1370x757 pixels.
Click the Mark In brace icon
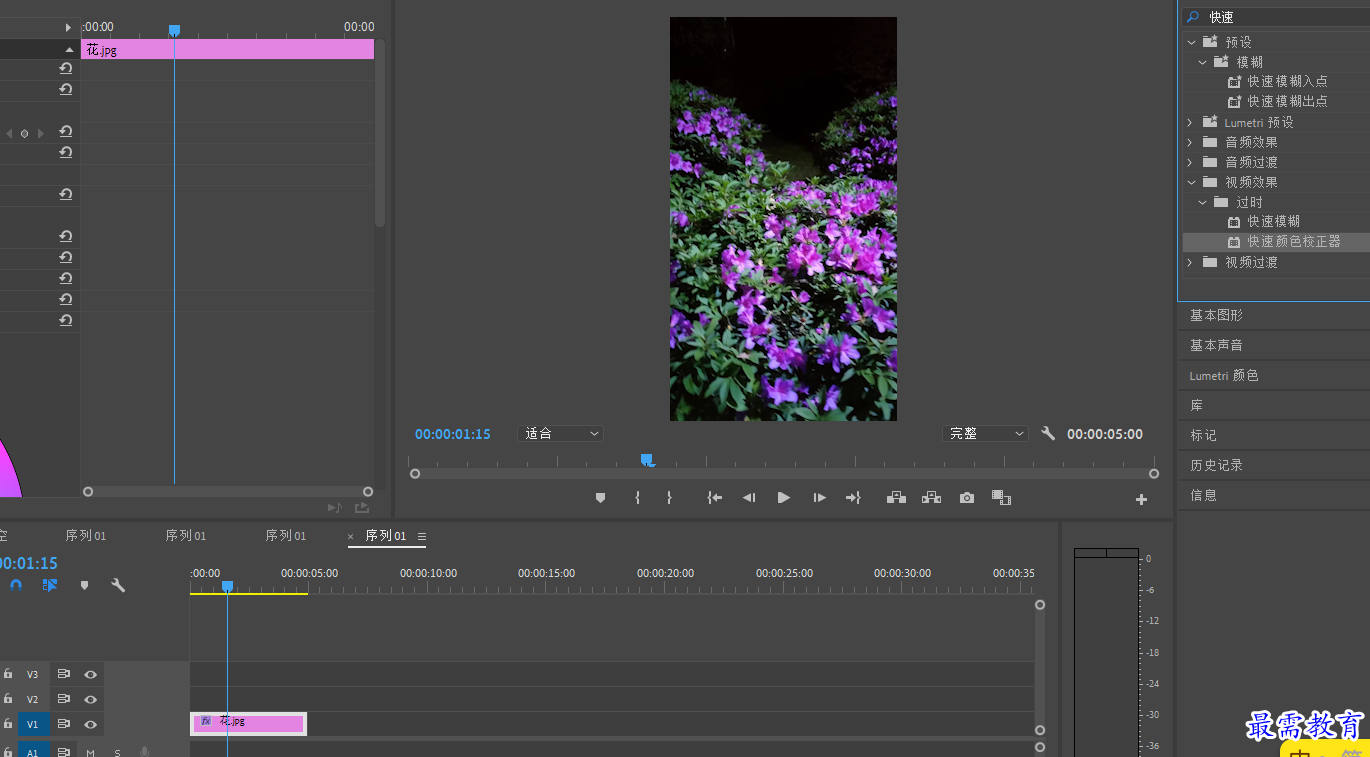tap(637, 498)
